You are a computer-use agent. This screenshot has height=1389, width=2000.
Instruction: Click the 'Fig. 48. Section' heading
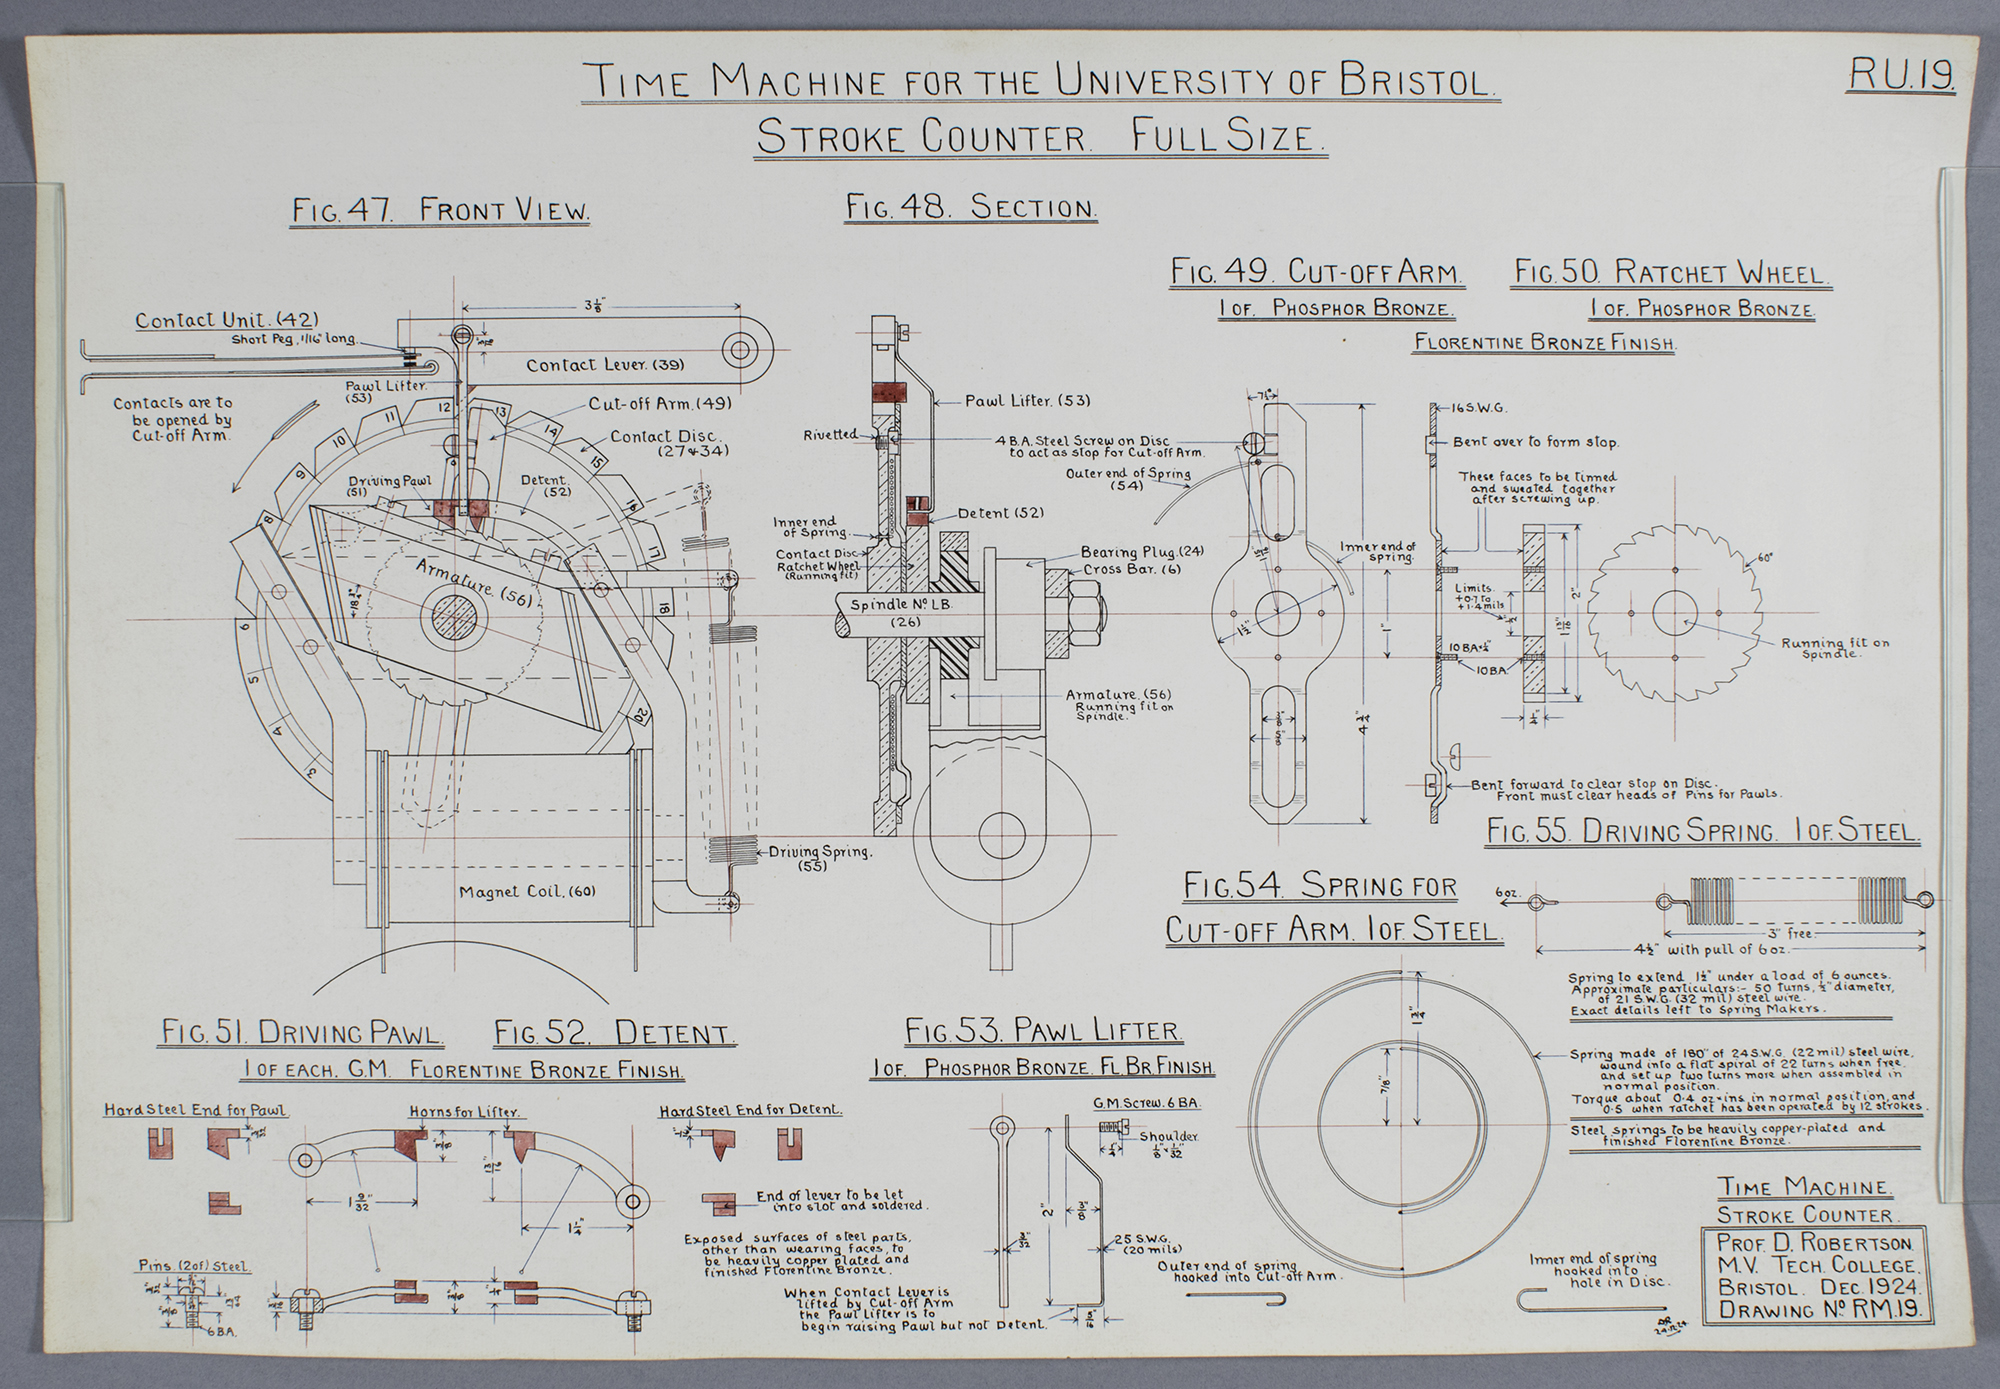[x=971, y=208]
